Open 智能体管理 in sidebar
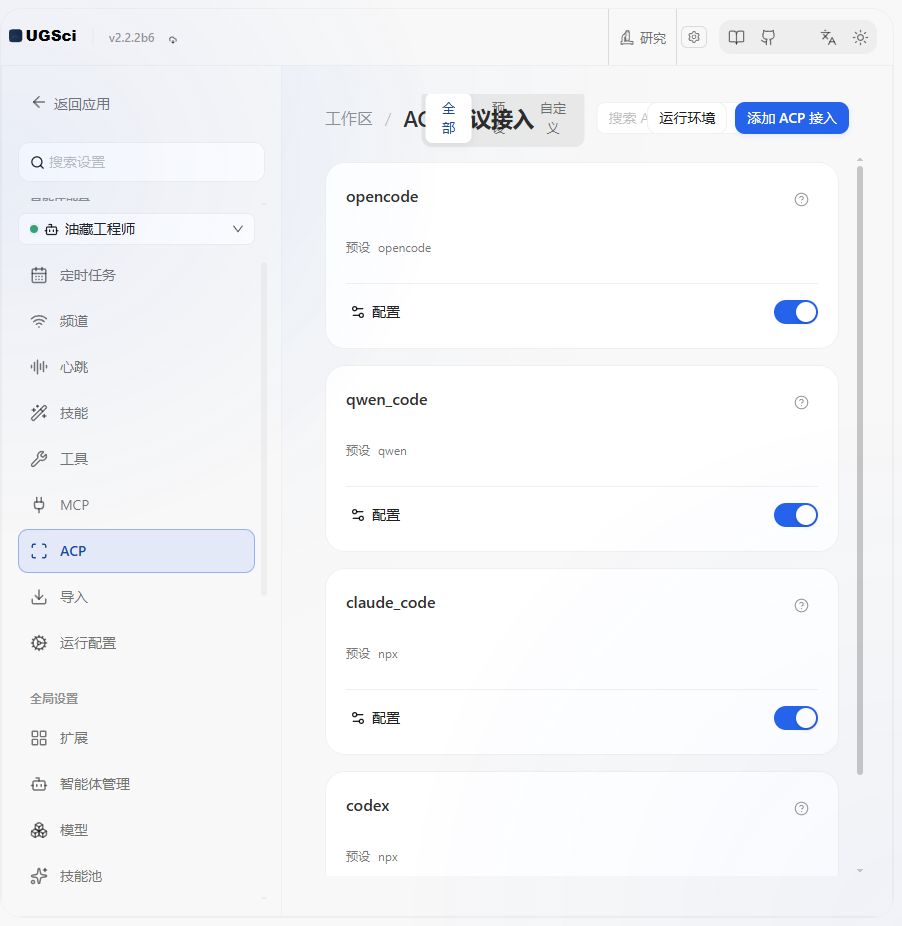 point(136,784)
